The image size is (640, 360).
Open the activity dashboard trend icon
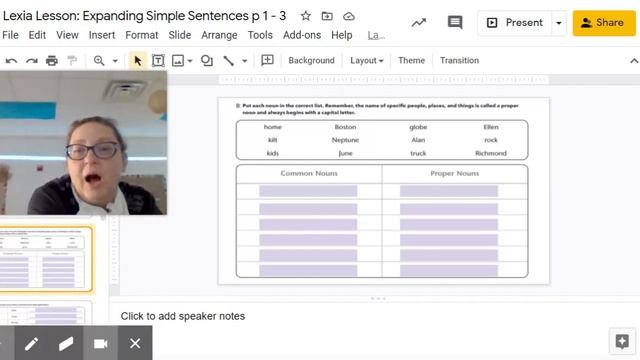coord(418,23)
